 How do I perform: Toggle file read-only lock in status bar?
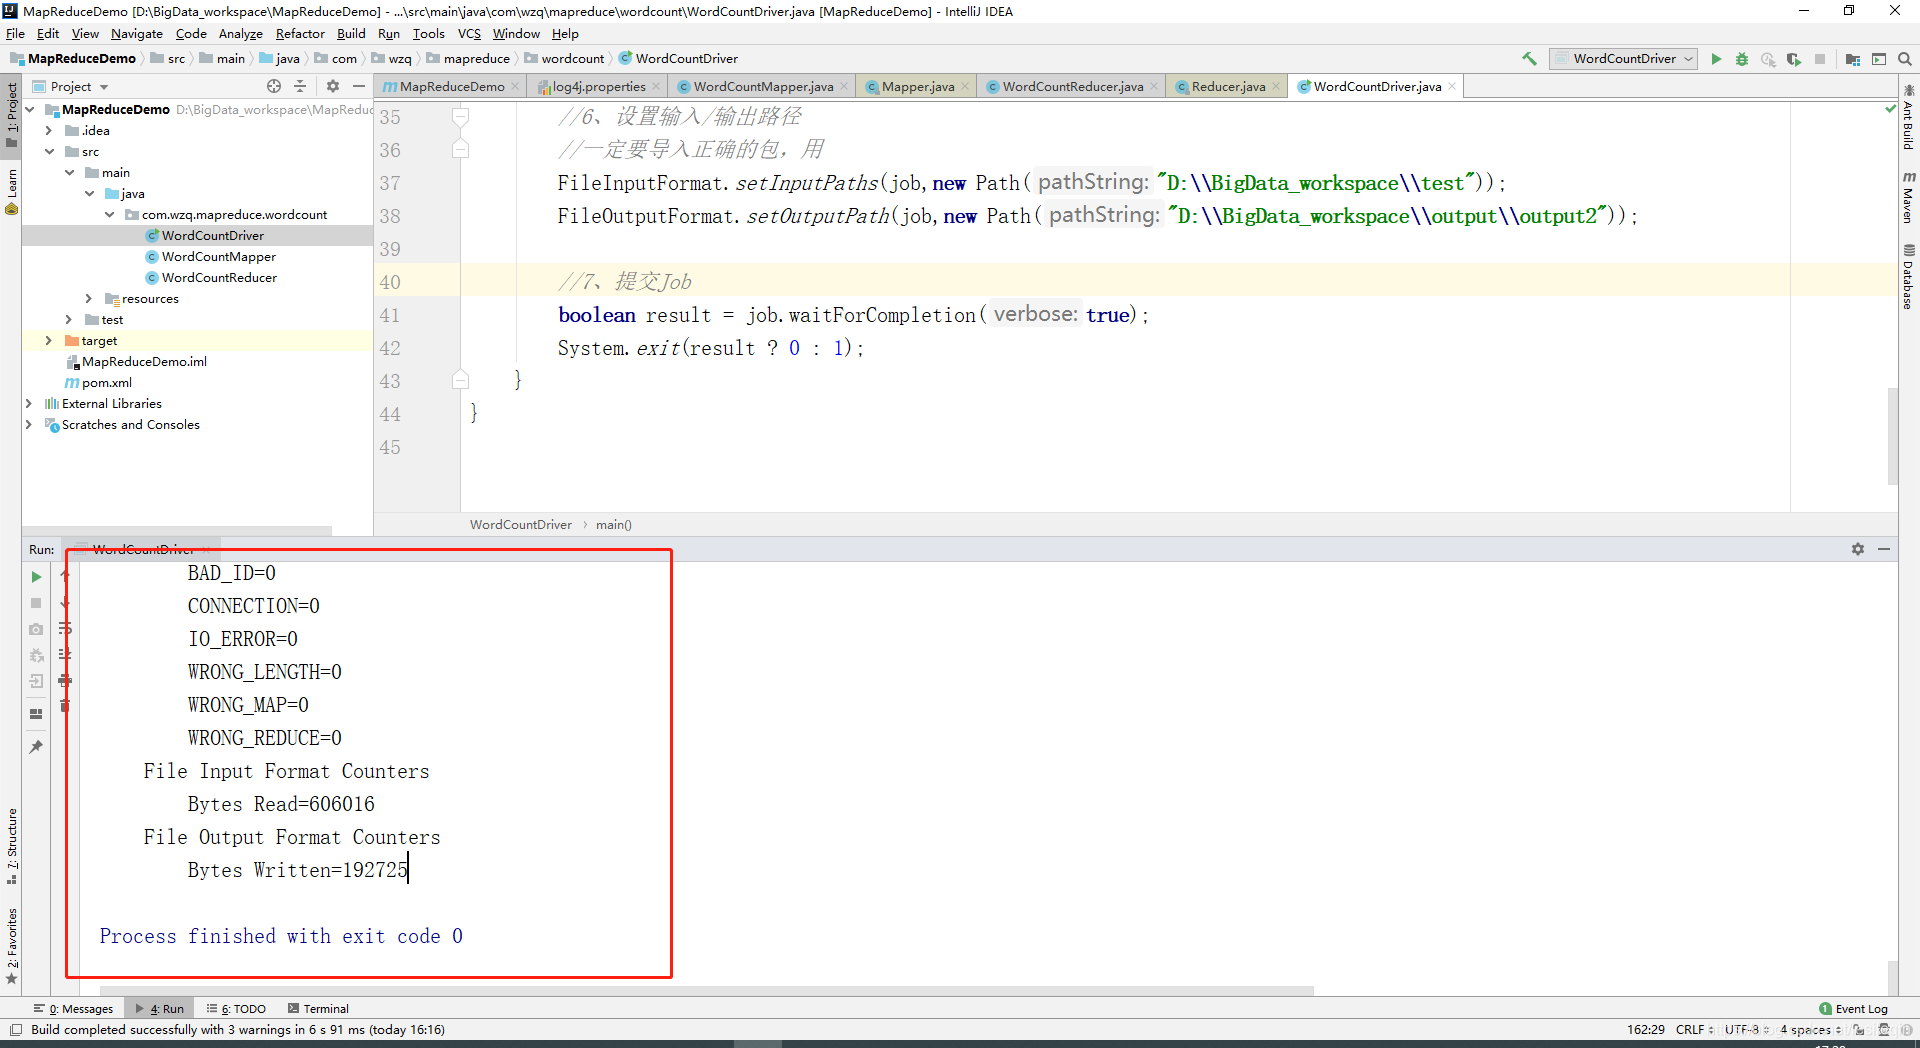pos(1859,1030)
